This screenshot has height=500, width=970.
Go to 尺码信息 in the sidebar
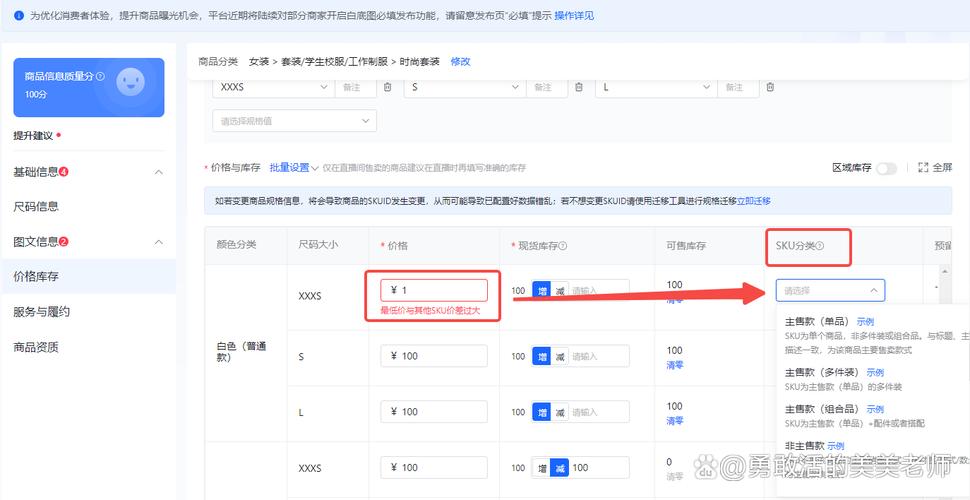36,207
